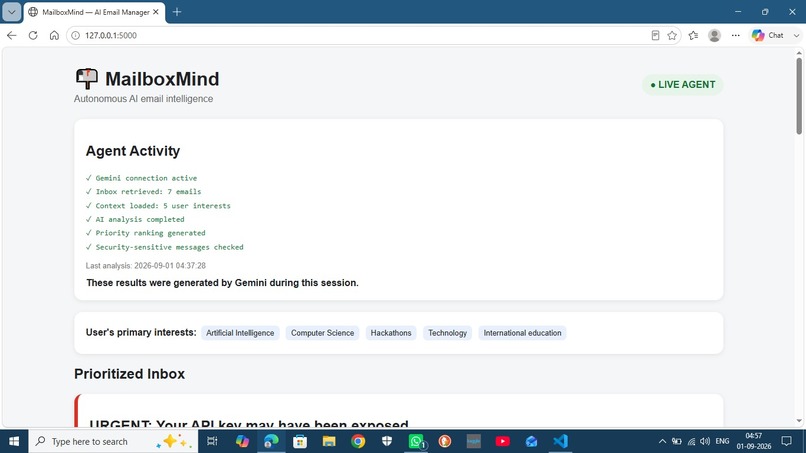This screenshot has width=806, height=453.
Task: Click the Technology interest tag
Action: coord(447,333)
